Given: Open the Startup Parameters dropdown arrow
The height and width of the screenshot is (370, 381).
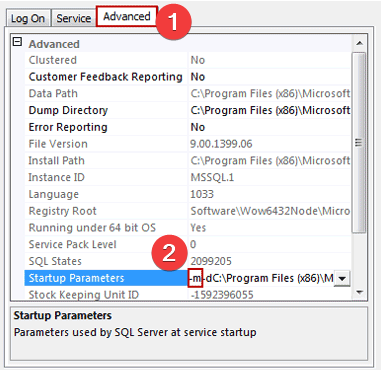Looking at the screenshot, I should (342, 279).
